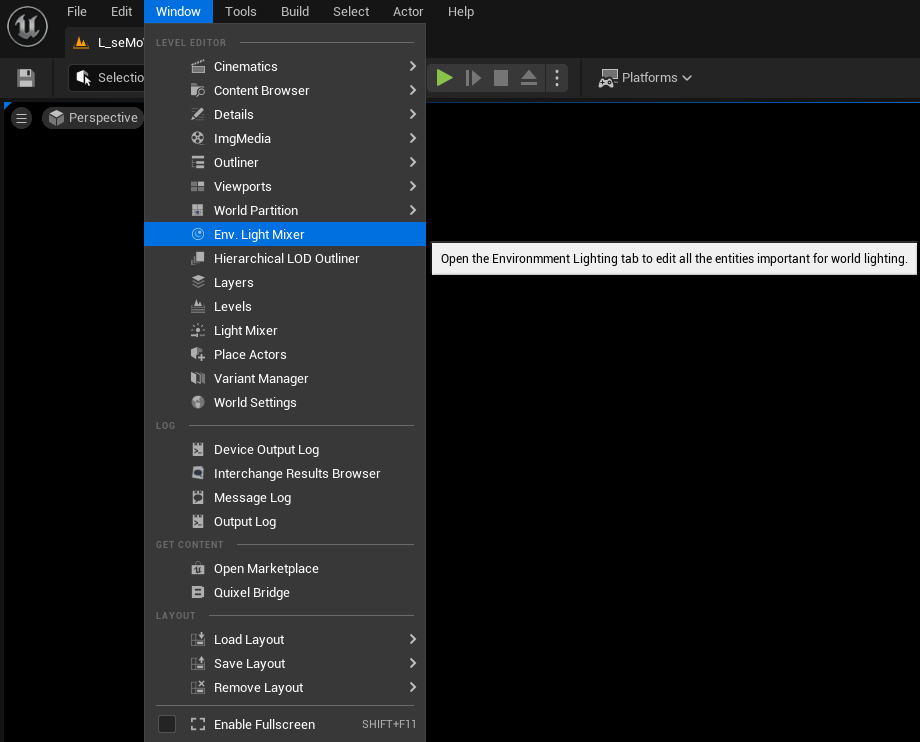Image resolution: width=920 pixels, height=742 pixels.
Task: Expand the Outliner submenu arrow
Action: click(412, 162)
